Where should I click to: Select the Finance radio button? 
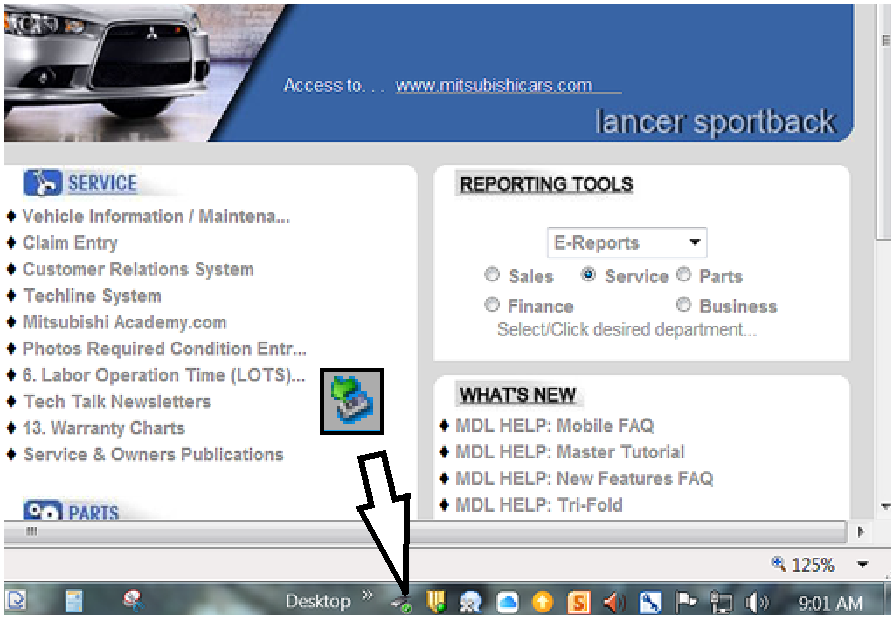492,305
